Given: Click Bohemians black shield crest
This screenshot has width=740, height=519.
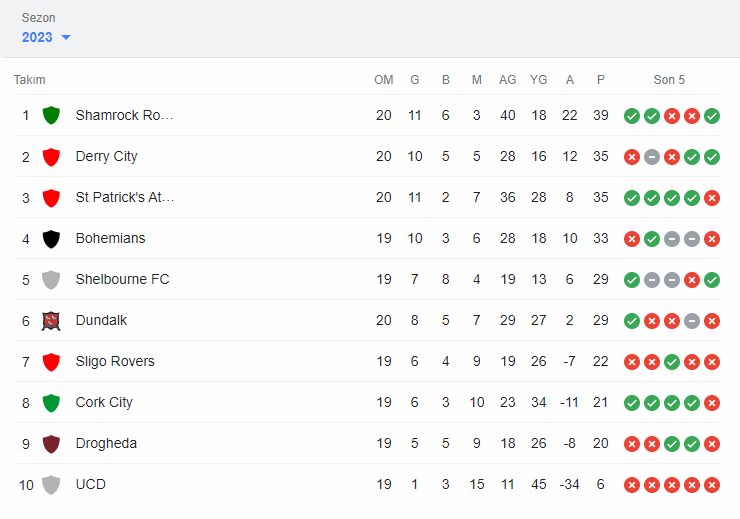Looking at the screenshot, I should pyautogui.click(x=51, y=238).
